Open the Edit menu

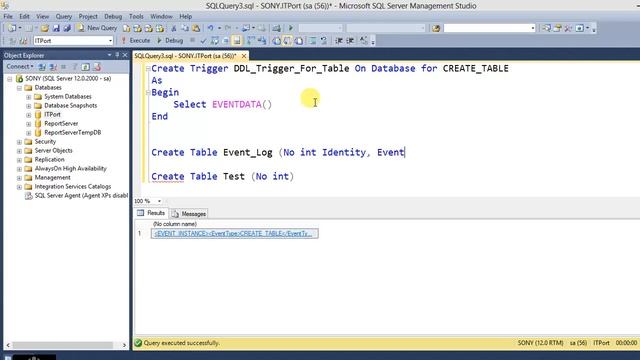(24, 17)
